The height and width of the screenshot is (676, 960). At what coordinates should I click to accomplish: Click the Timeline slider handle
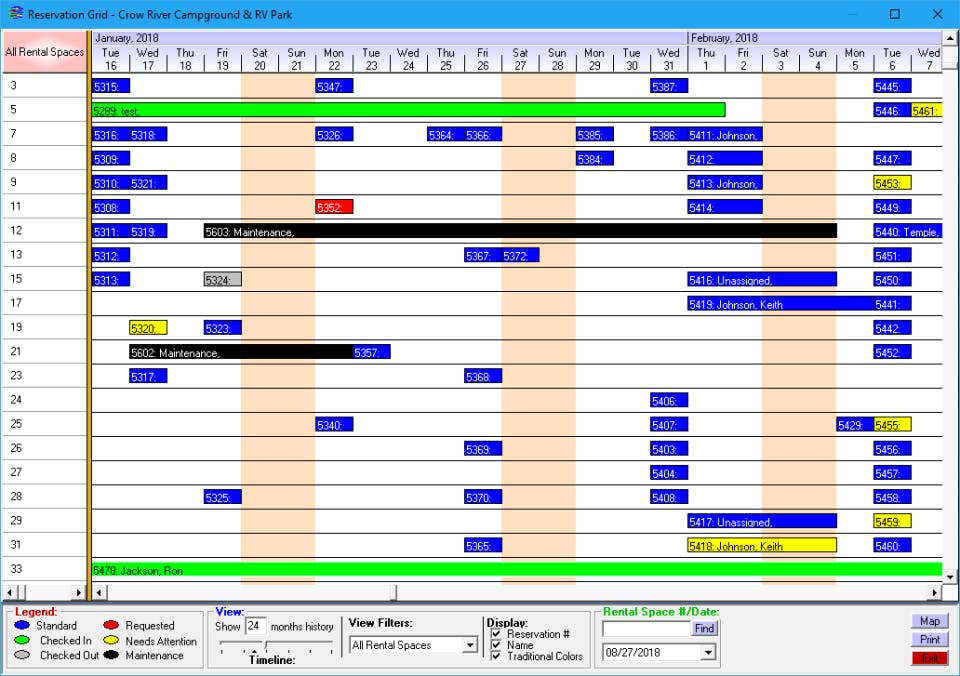click(x=265, y=645)
